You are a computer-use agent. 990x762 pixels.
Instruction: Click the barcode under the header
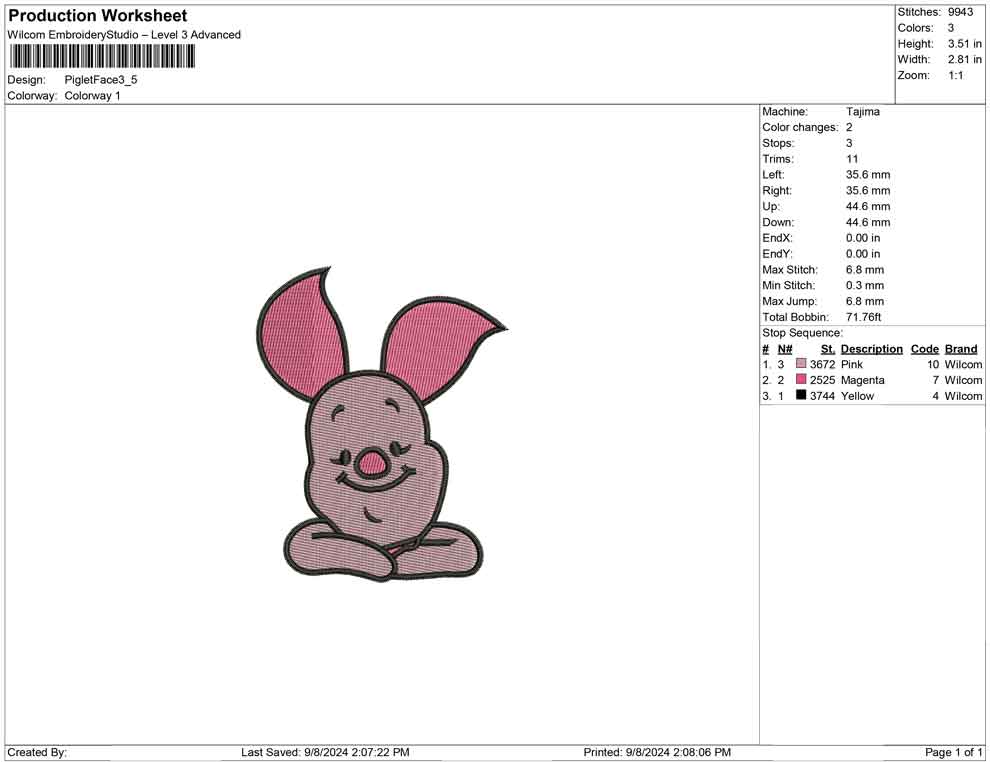coord(101,57)
